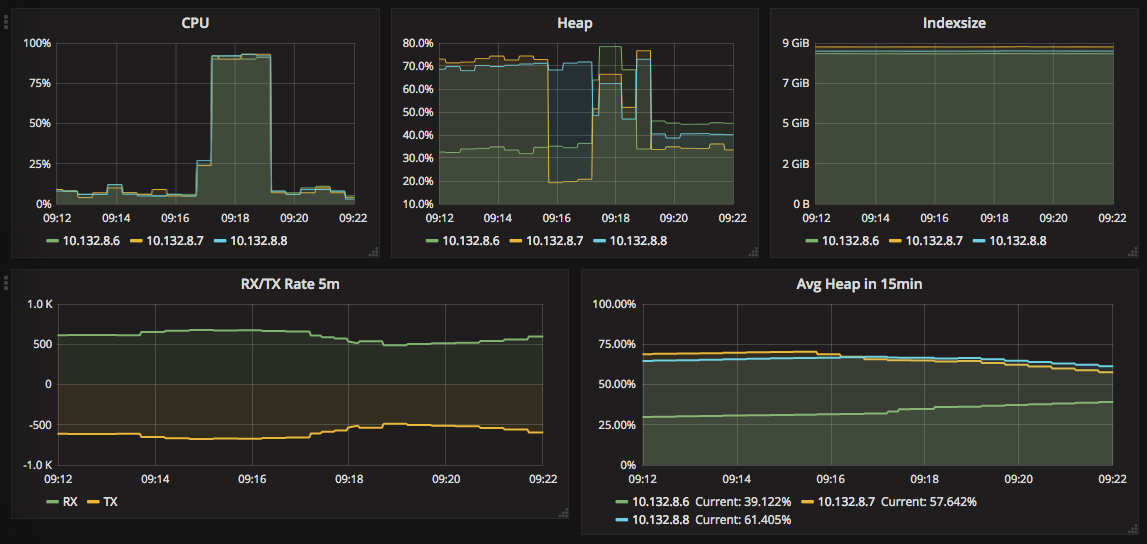The width and height of the screenshot is (1147, 544).
Task: Open blue swatch for 10.132.8.8 in Indexsize legend
Action: point(979,241)
